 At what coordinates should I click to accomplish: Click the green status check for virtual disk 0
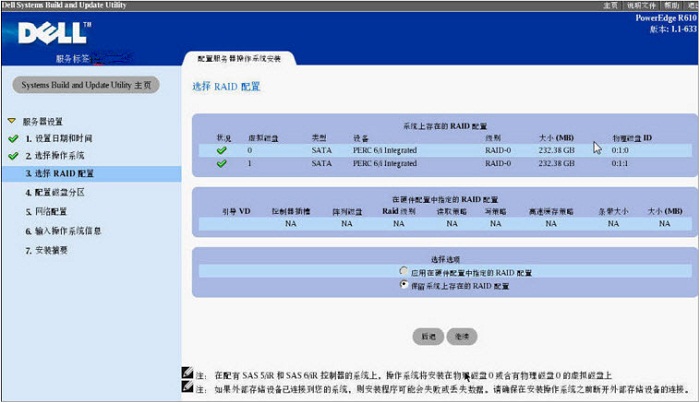click(x=221, y=150)
